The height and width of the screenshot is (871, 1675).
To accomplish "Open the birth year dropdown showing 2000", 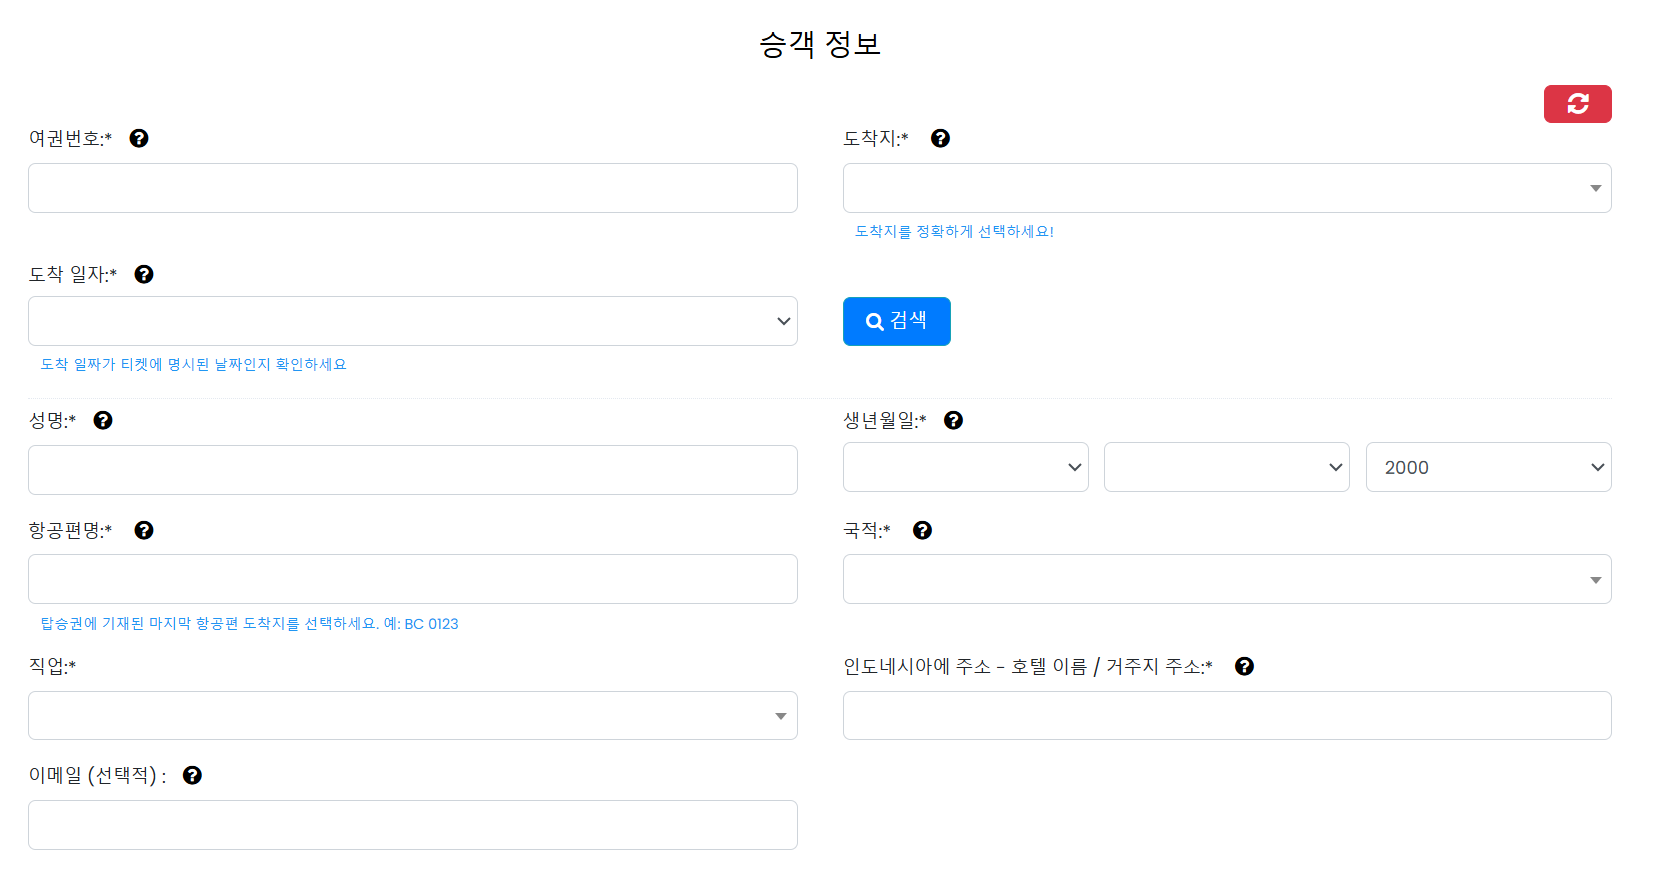I will pos(1488,467).
